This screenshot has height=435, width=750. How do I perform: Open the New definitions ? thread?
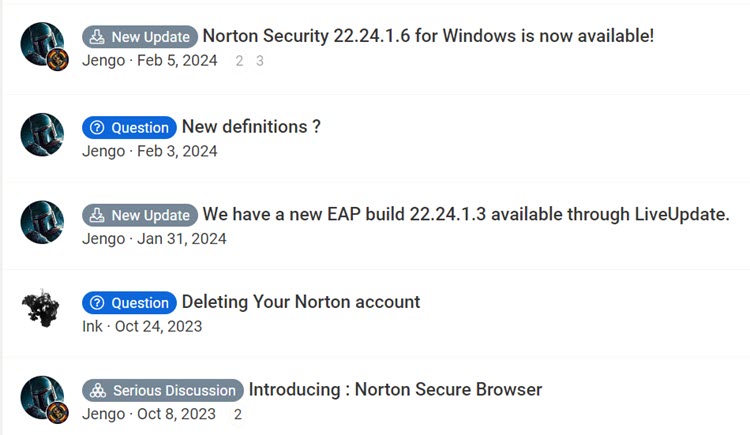pos(251,127)
